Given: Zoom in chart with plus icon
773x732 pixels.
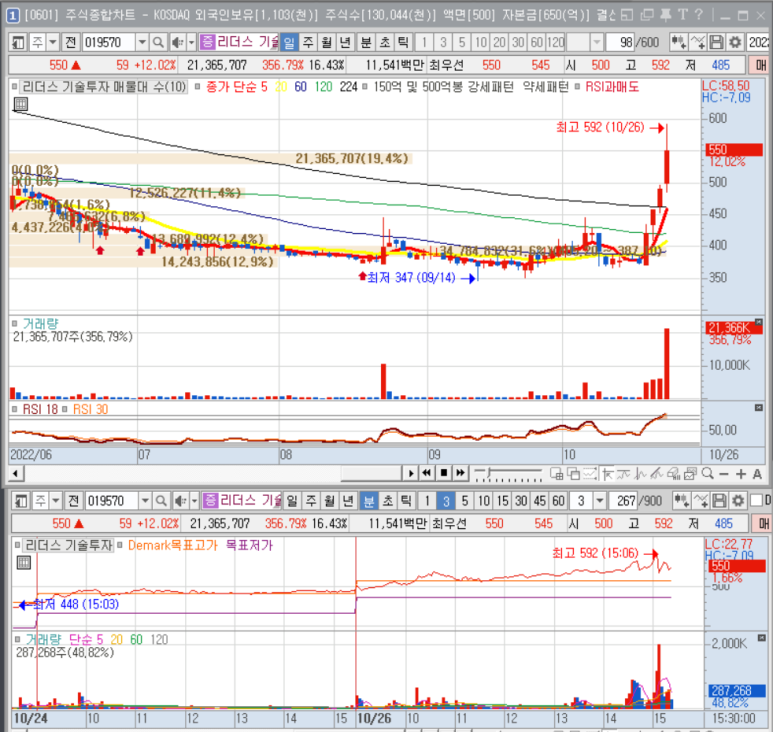Looking at the screenshot, I should pos(740,474).
